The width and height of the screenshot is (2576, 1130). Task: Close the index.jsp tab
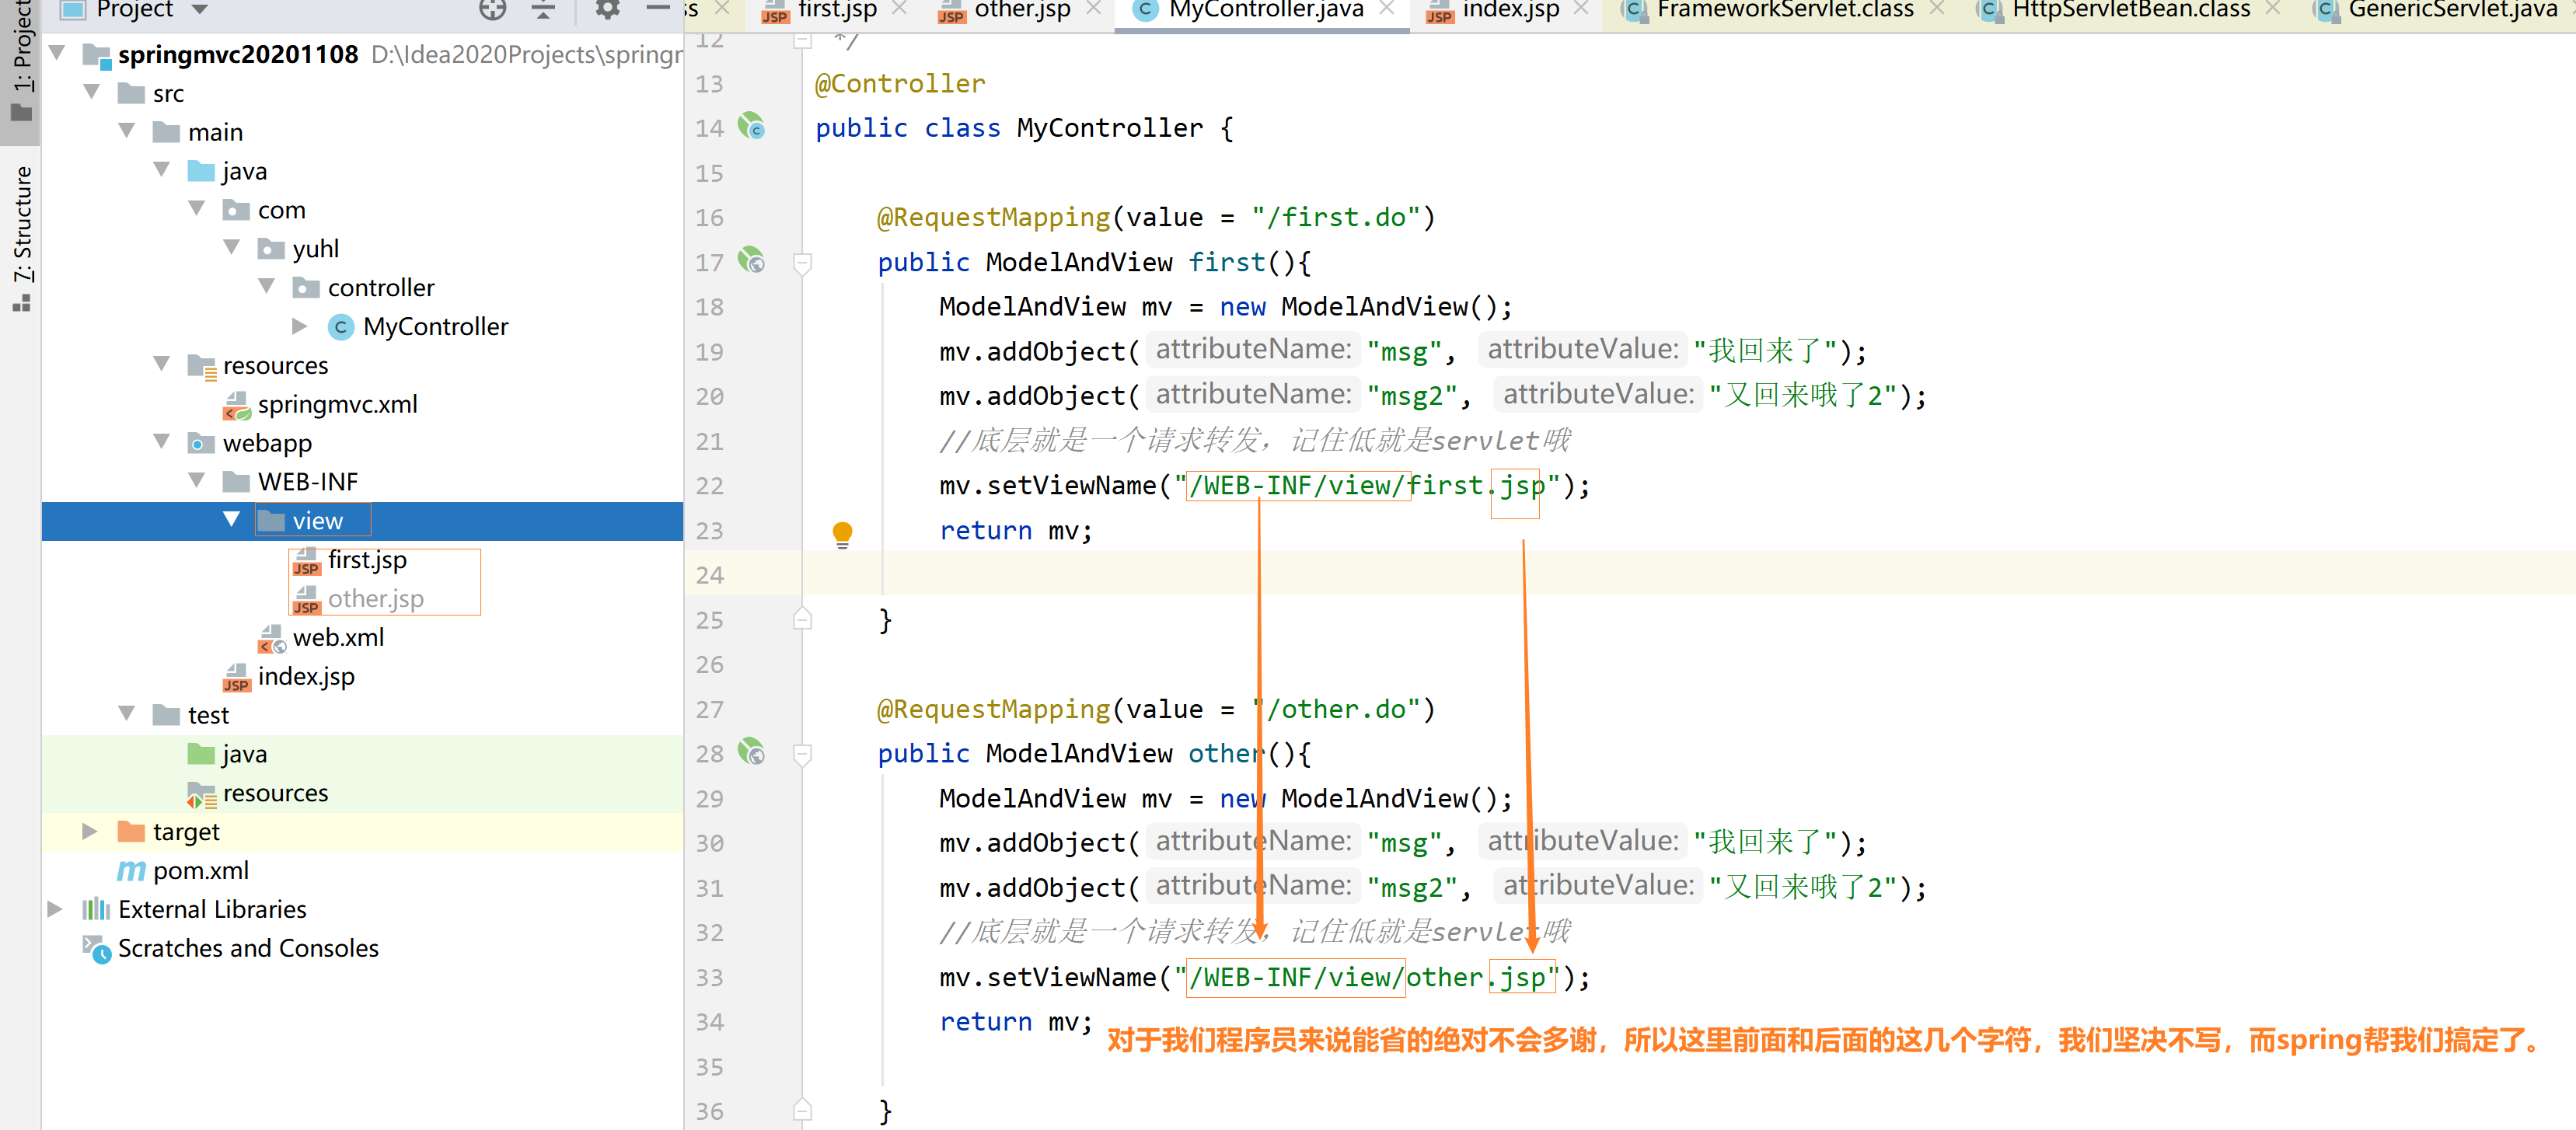coord(1581,9)
